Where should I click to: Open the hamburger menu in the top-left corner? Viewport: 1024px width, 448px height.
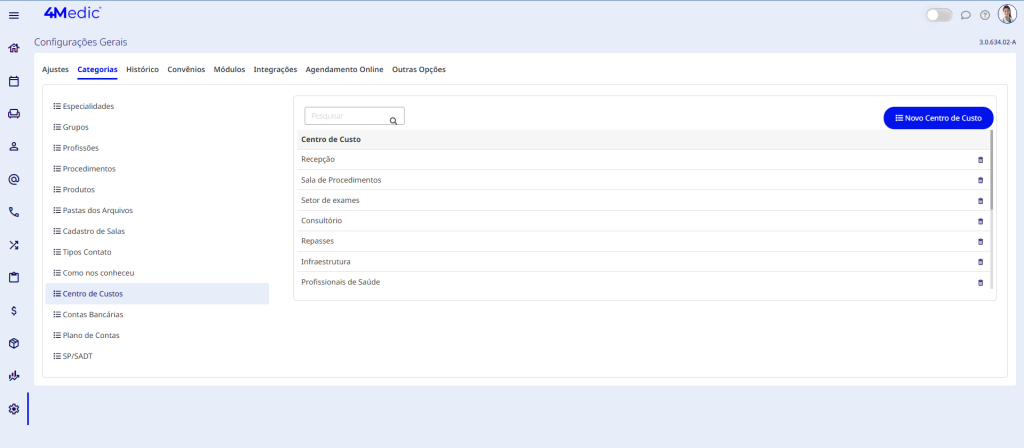pos(14,15)
